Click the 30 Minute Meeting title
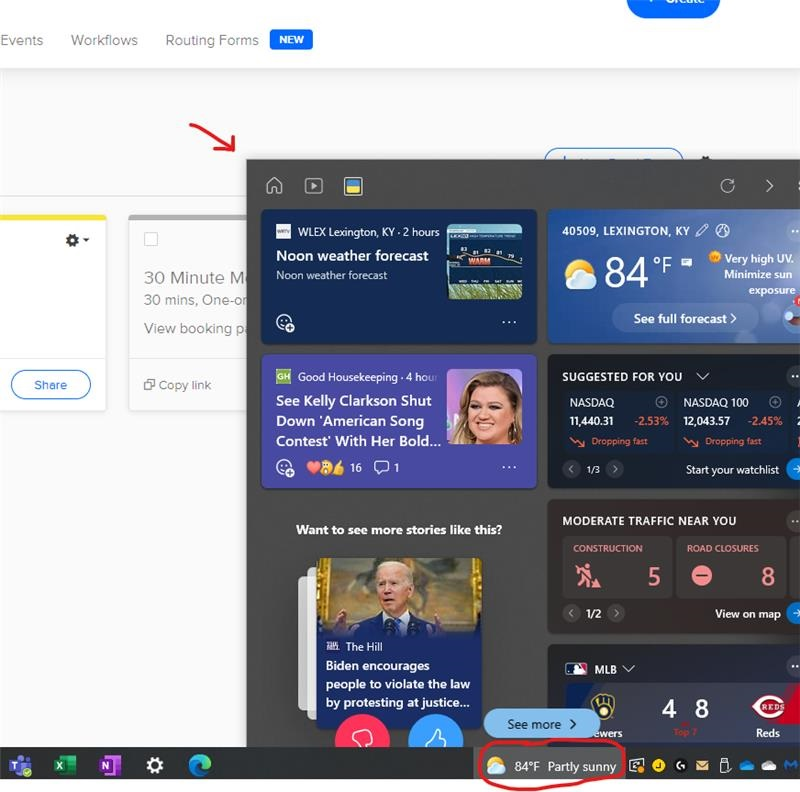Screen dimensions: 800x792 coord(195,278)
